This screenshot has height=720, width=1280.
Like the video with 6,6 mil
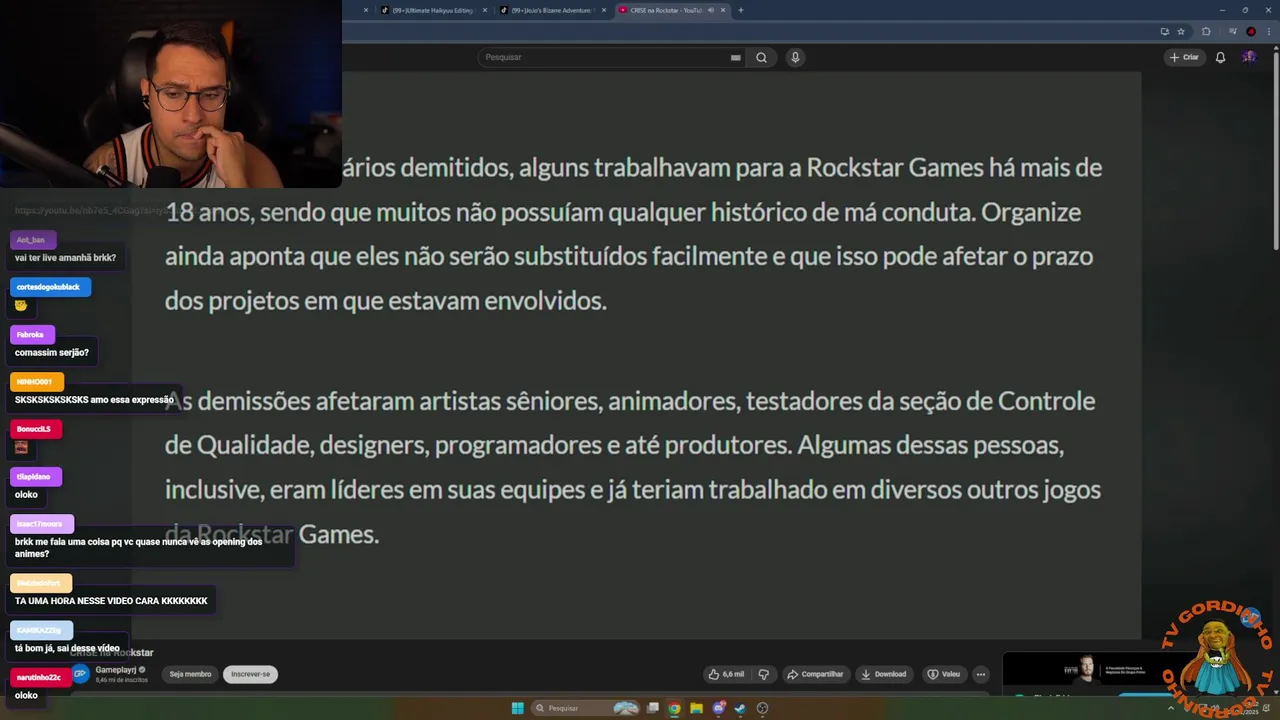pyautogui.click(x=727, y=674)
